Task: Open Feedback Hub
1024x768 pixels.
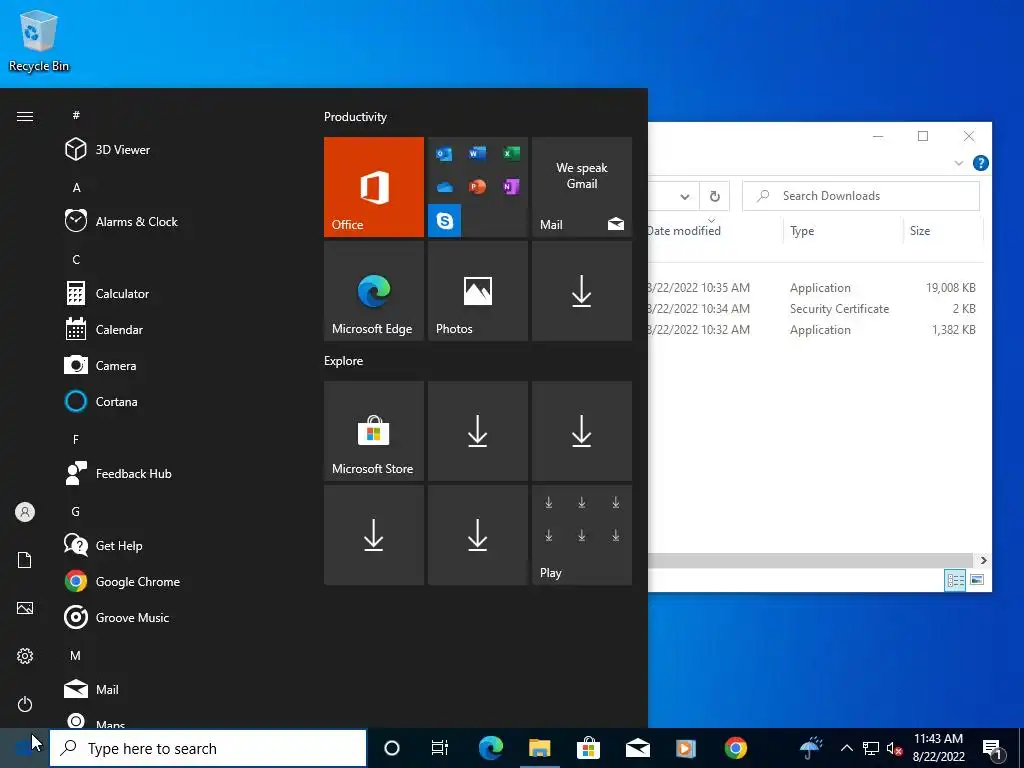Action: coord(118,473)
